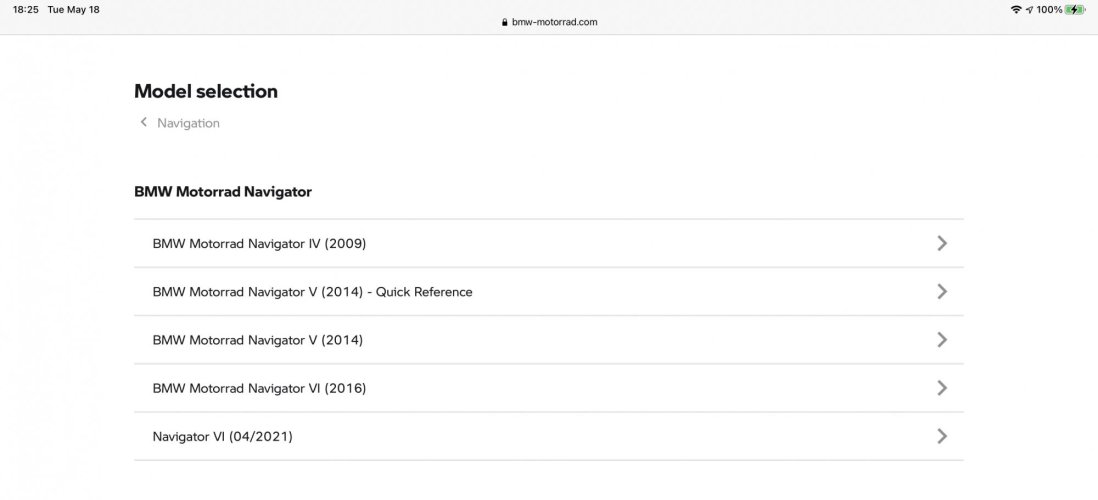The width and height of the screenshot is (1098, 500).
Task: Select BMW Motorrad Navigator V (2014) row
Action: coord(548,340)
